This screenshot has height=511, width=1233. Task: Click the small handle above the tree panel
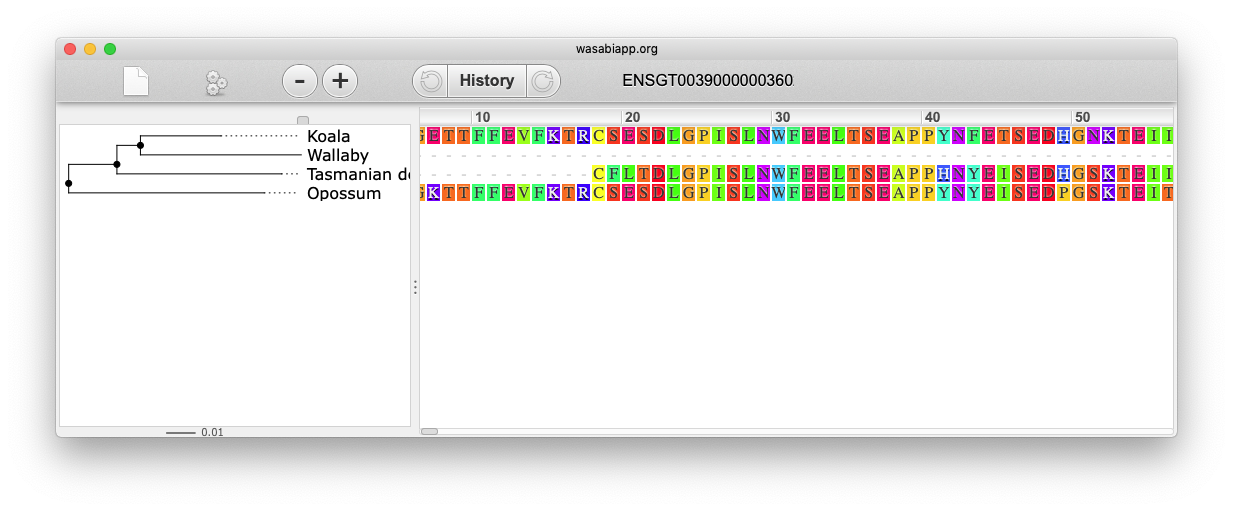(303, 120)
